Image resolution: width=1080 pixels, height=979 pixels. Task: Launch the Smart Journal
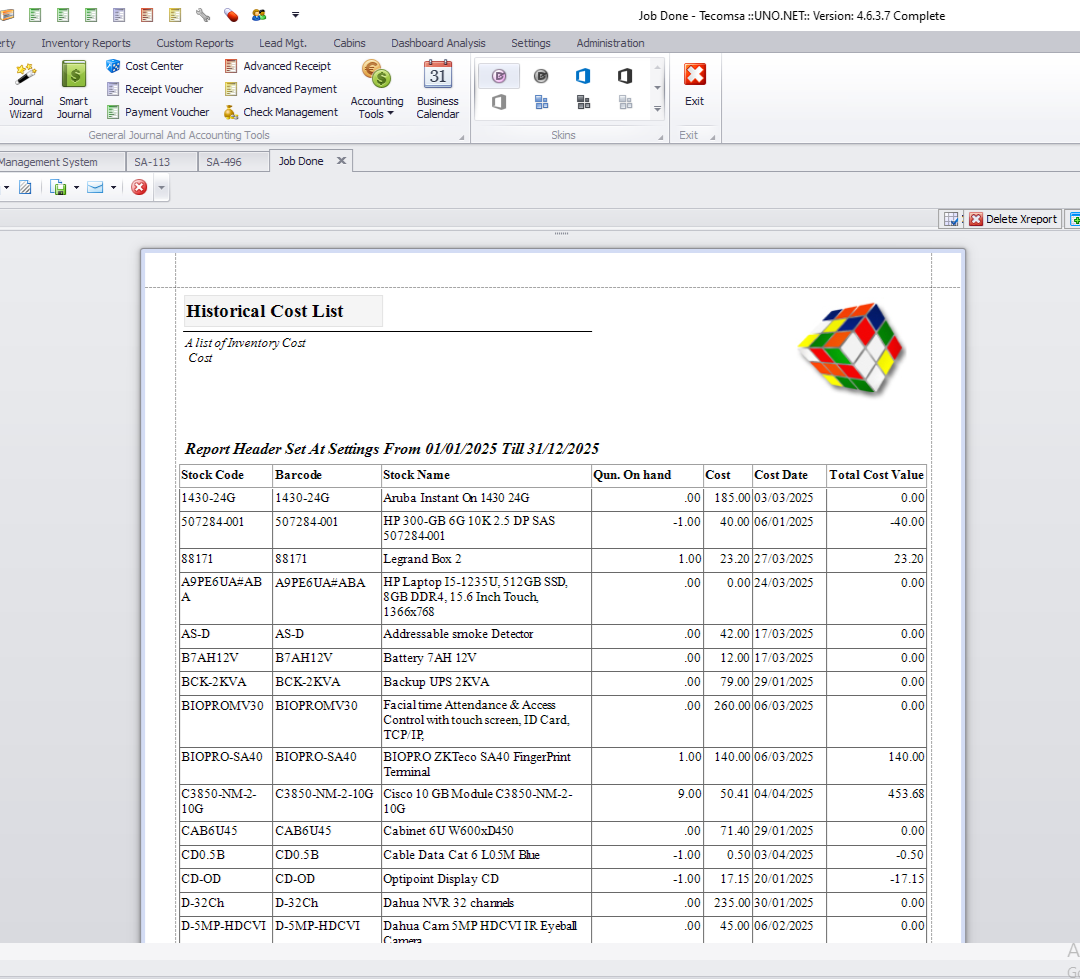point(74,90)
